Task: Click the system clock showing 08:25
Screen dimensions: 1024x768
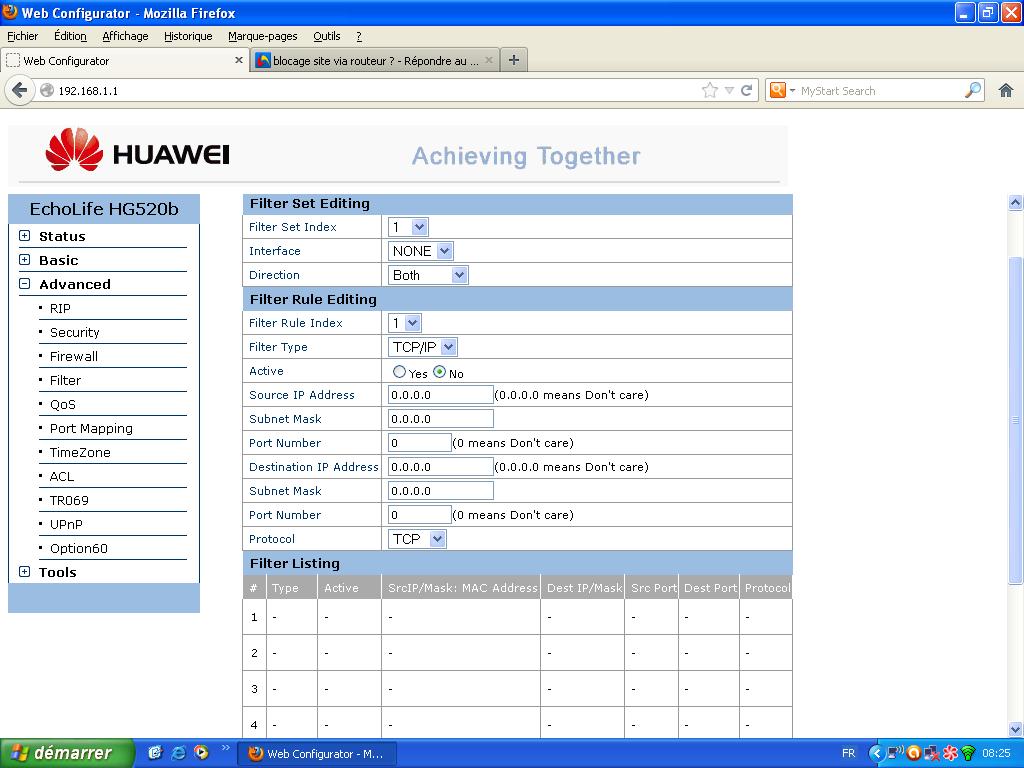Action: [x=996, y=753]
